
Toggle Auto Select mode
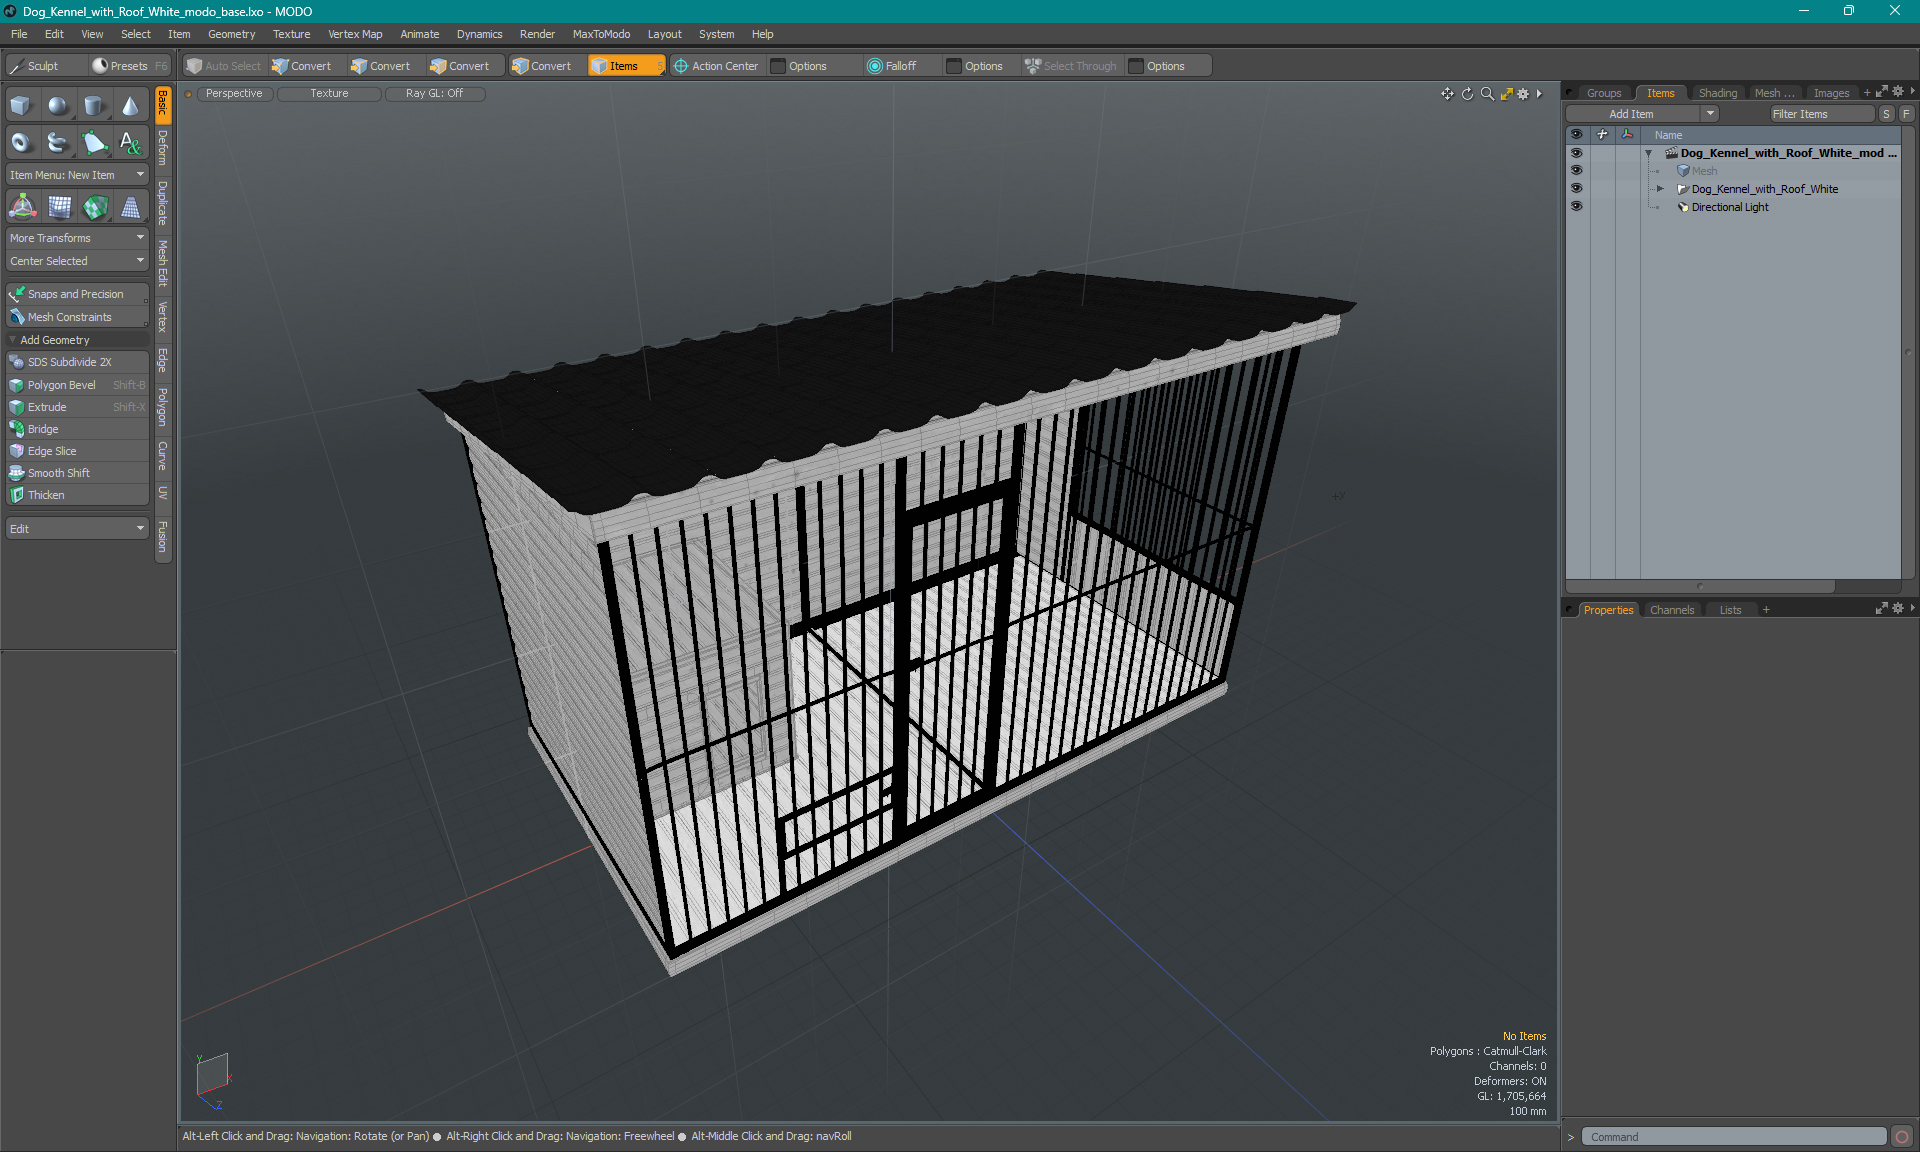(224, 66)
